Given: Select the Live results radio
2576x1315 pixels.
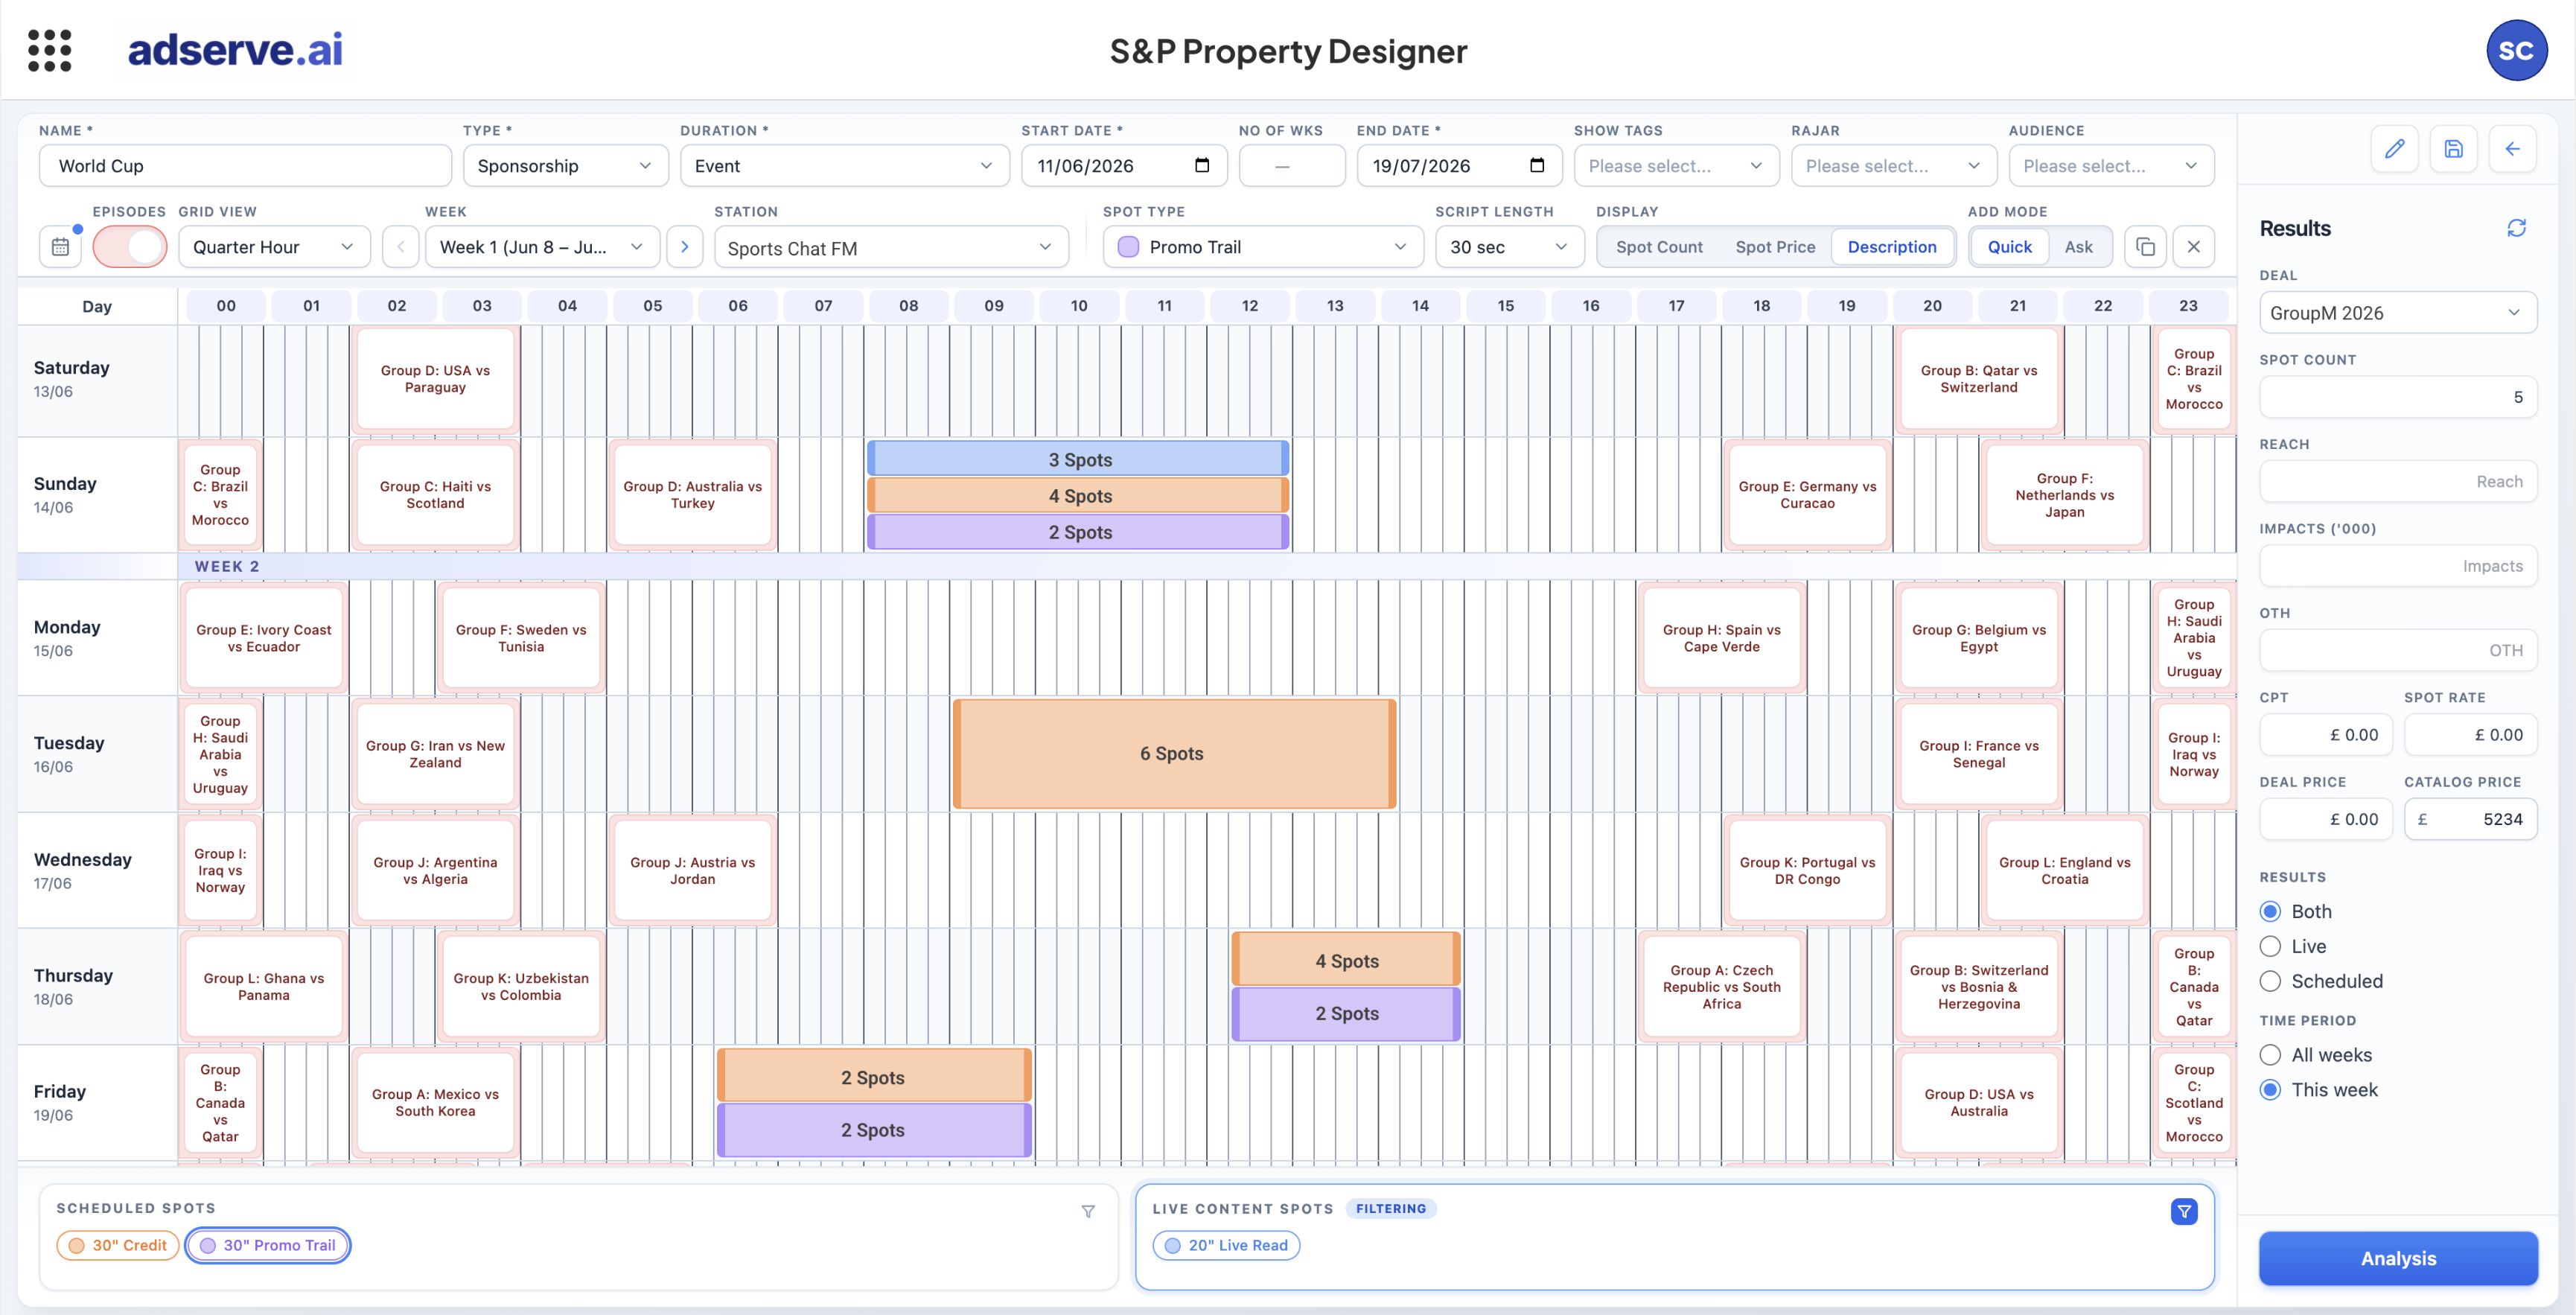Looking at the screenshot, I should pyautogui.click(x=2270, y=946).
